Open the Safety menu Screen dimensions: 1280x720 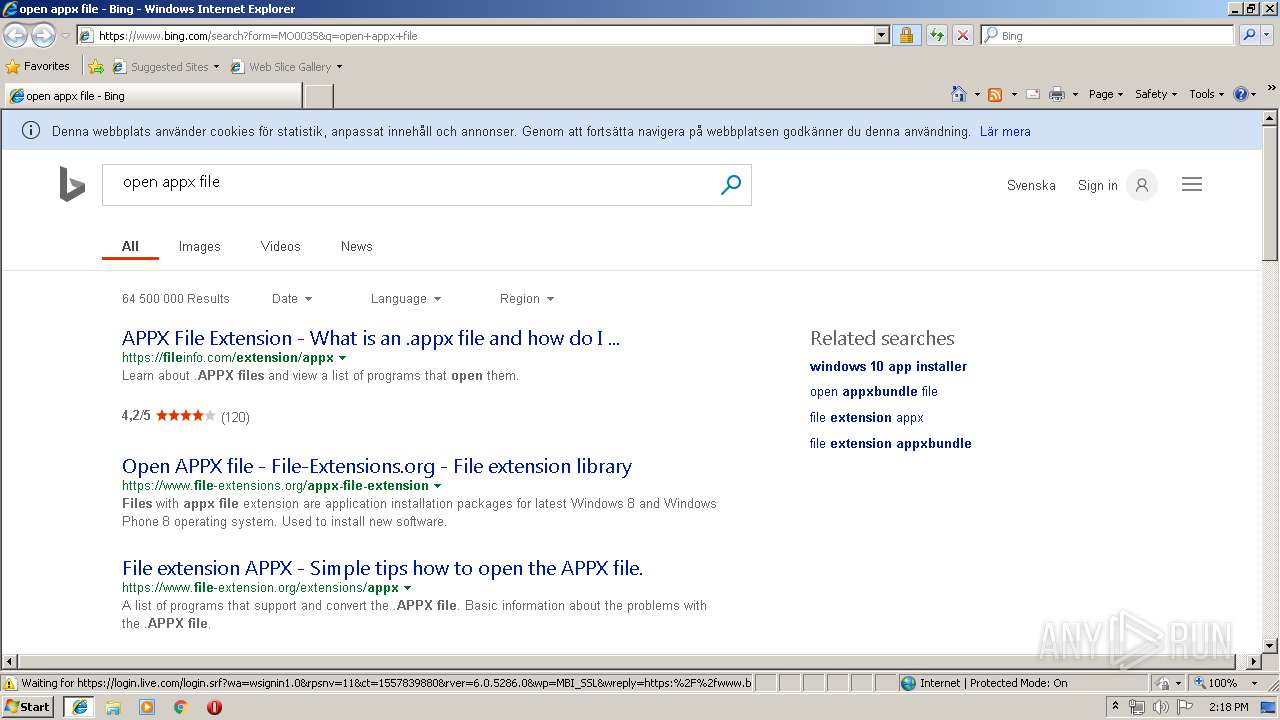coord(1157,94)
